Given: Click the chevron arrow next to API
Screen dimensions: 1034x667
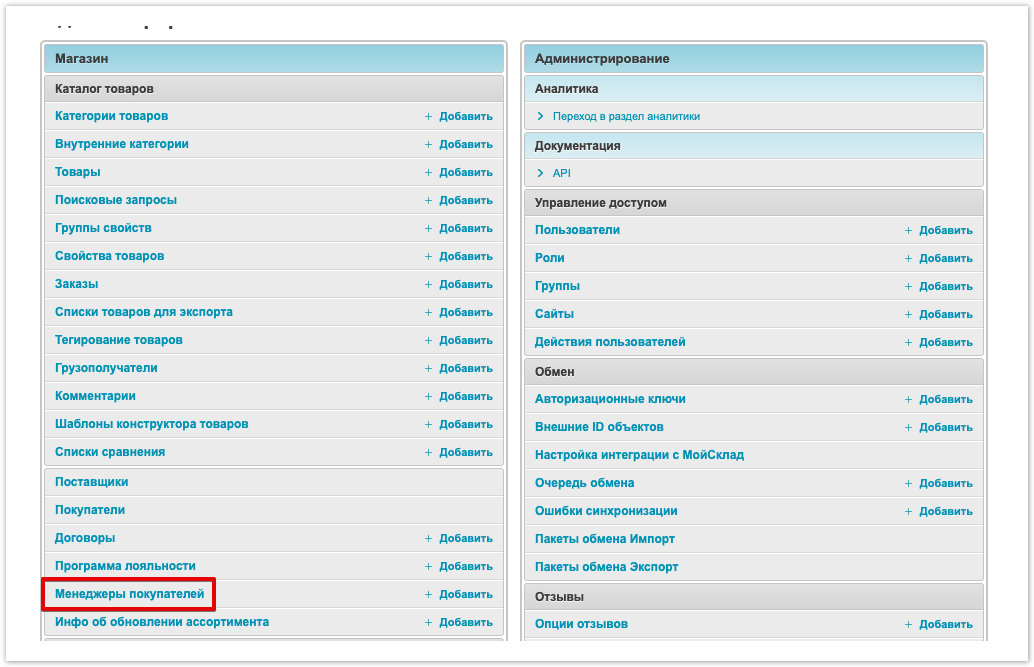Looking at the screenshot, I should [x=540, y=173].
